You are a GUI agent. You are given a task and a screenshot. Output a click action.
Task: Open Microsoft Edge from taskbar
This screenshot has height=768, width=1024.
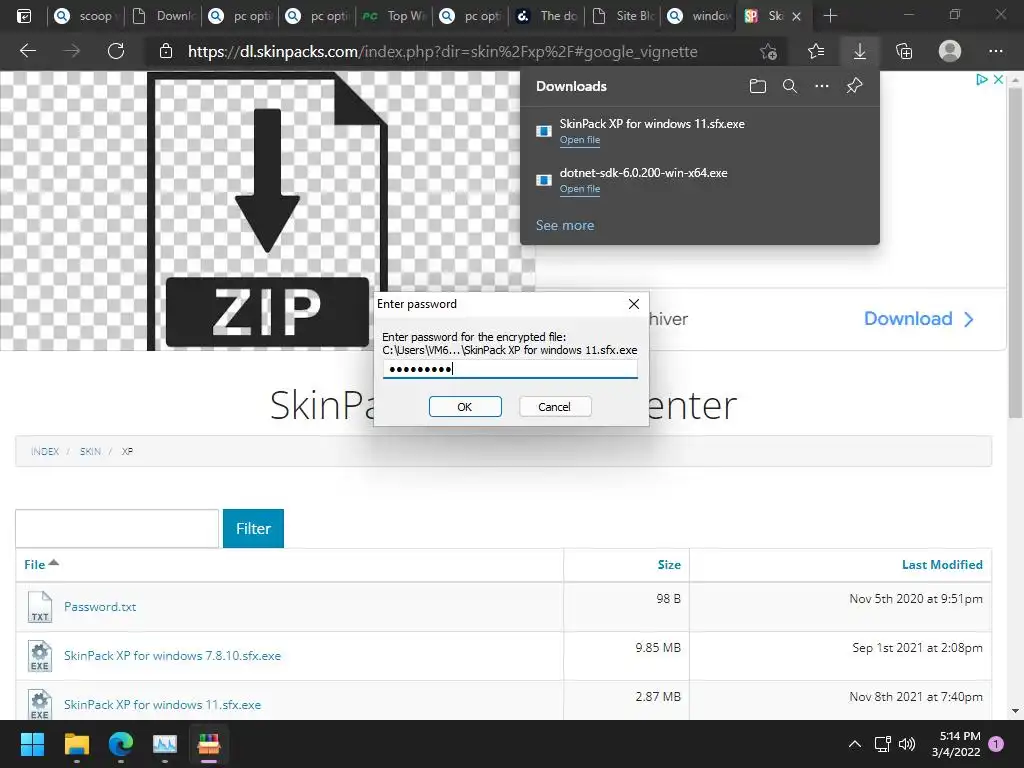click(x=121, y=744)
